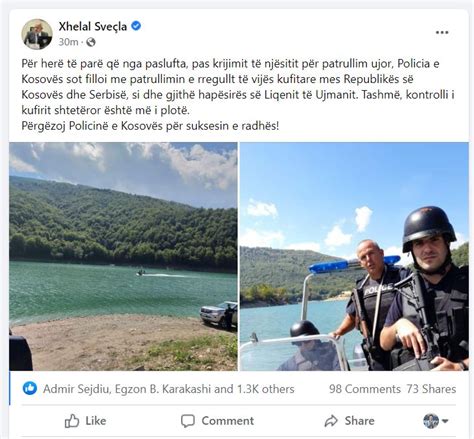This screenshot has width=474, height=439.
Task: Open the 98 Comments link
Action: [x=365, y=389]
